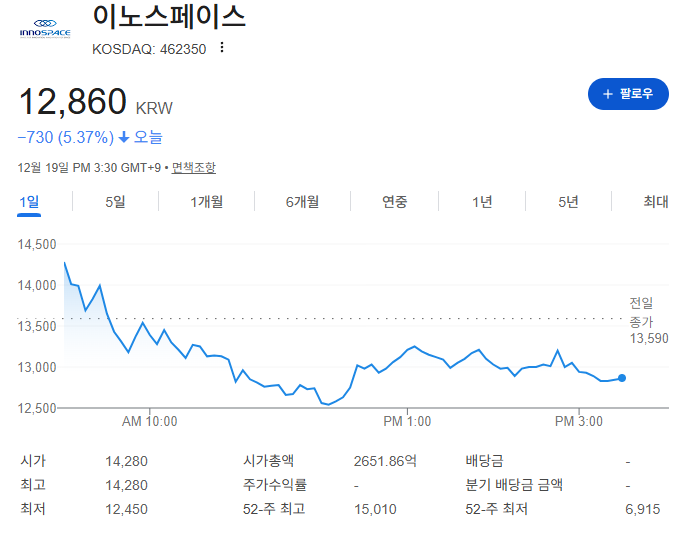Click the 배당금 label
The width and height of the screenshot is (689, 548).
pyautogui.click(x=484, y=461)
